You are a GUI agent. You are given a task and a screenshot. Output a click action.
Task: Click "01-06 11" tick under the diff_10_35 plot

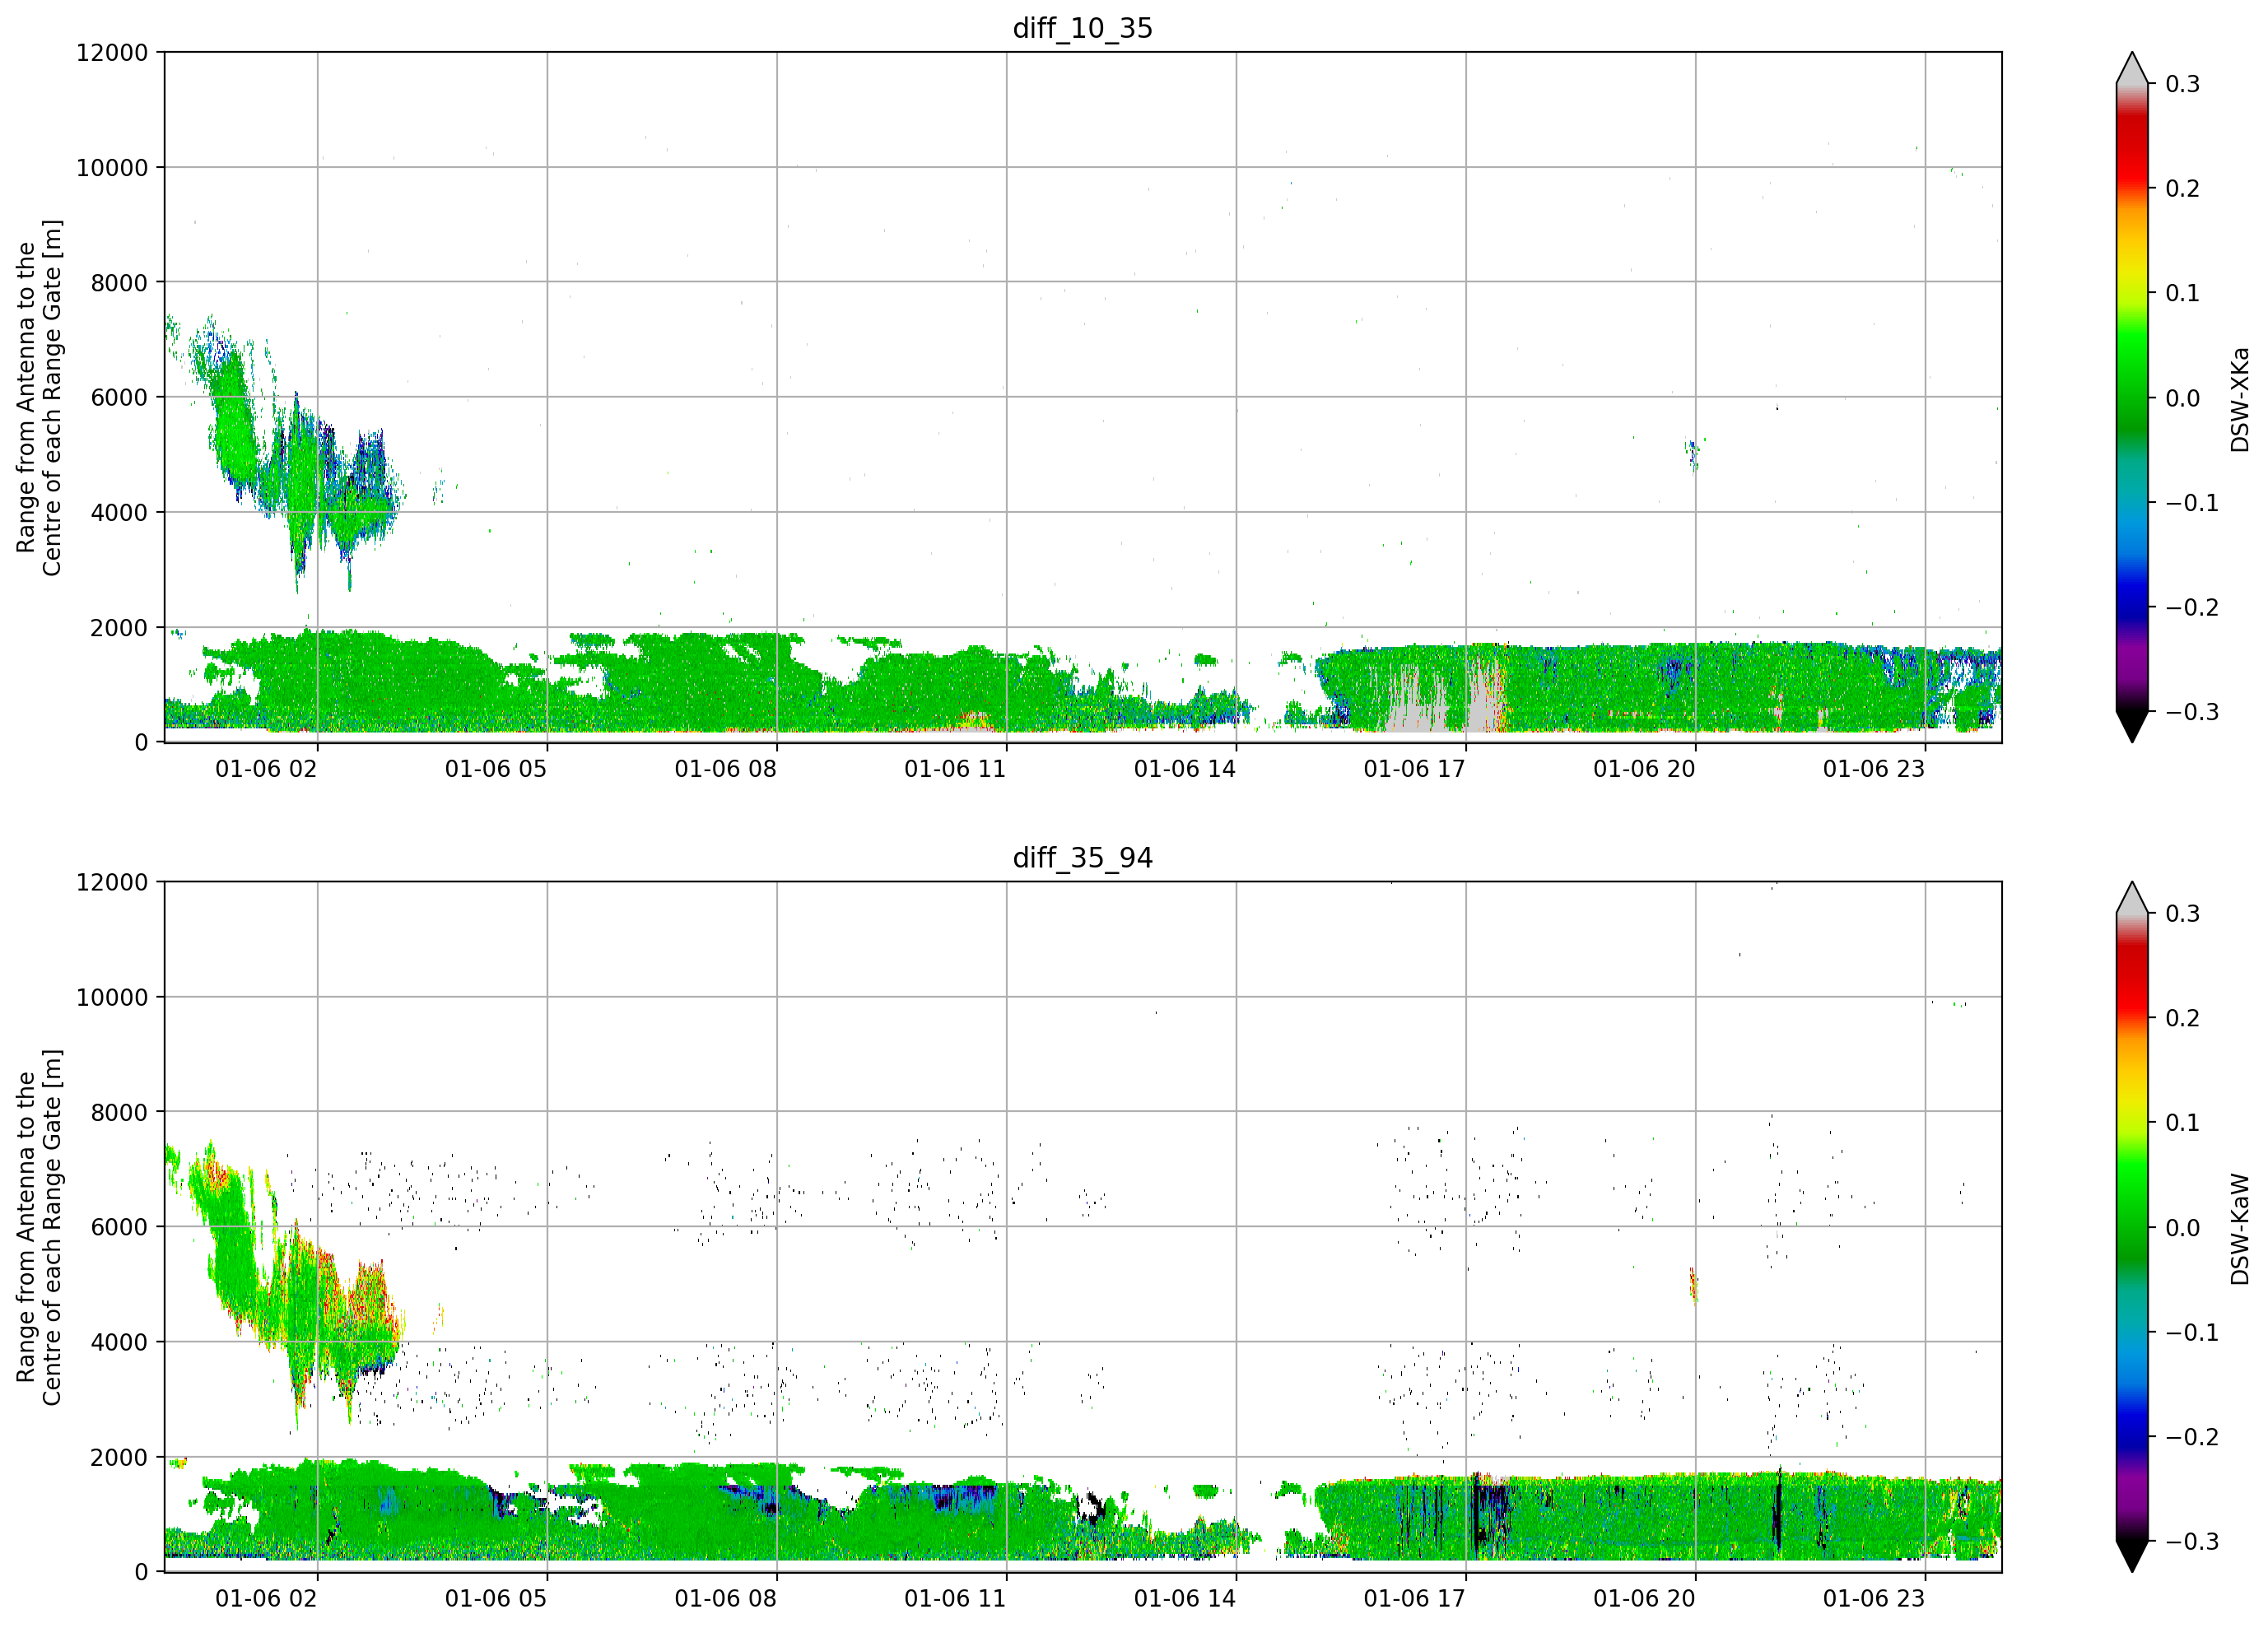click(955, 769)
